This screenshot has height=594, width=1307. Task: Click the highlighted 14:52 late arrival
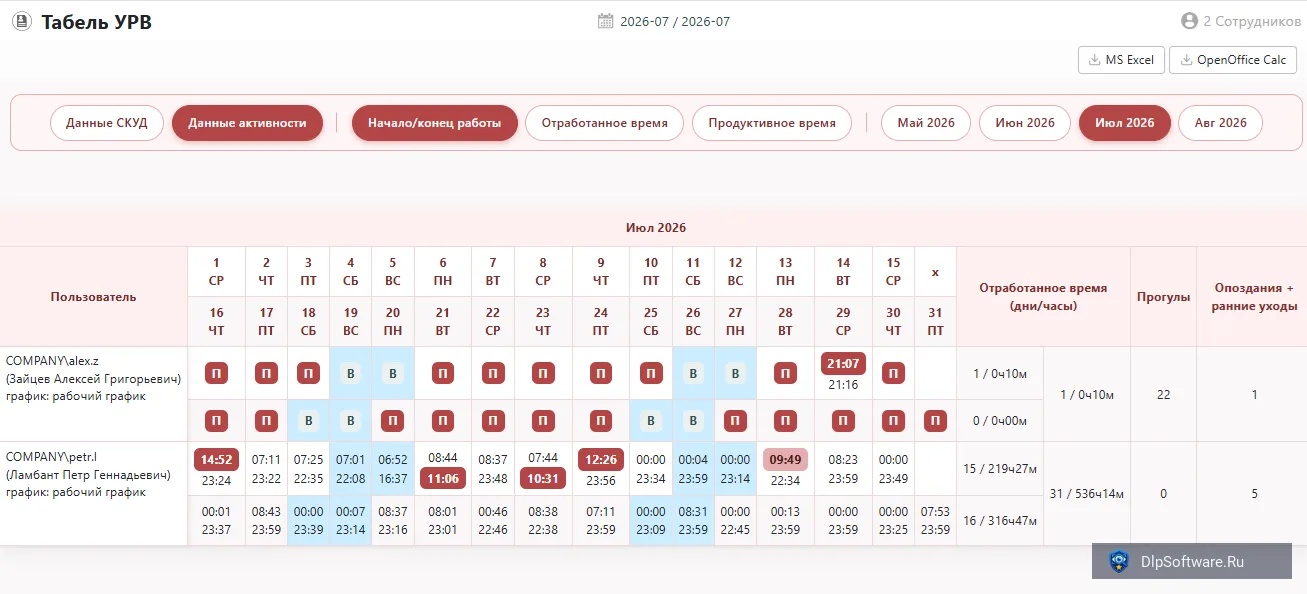click(x=216, y=460)
